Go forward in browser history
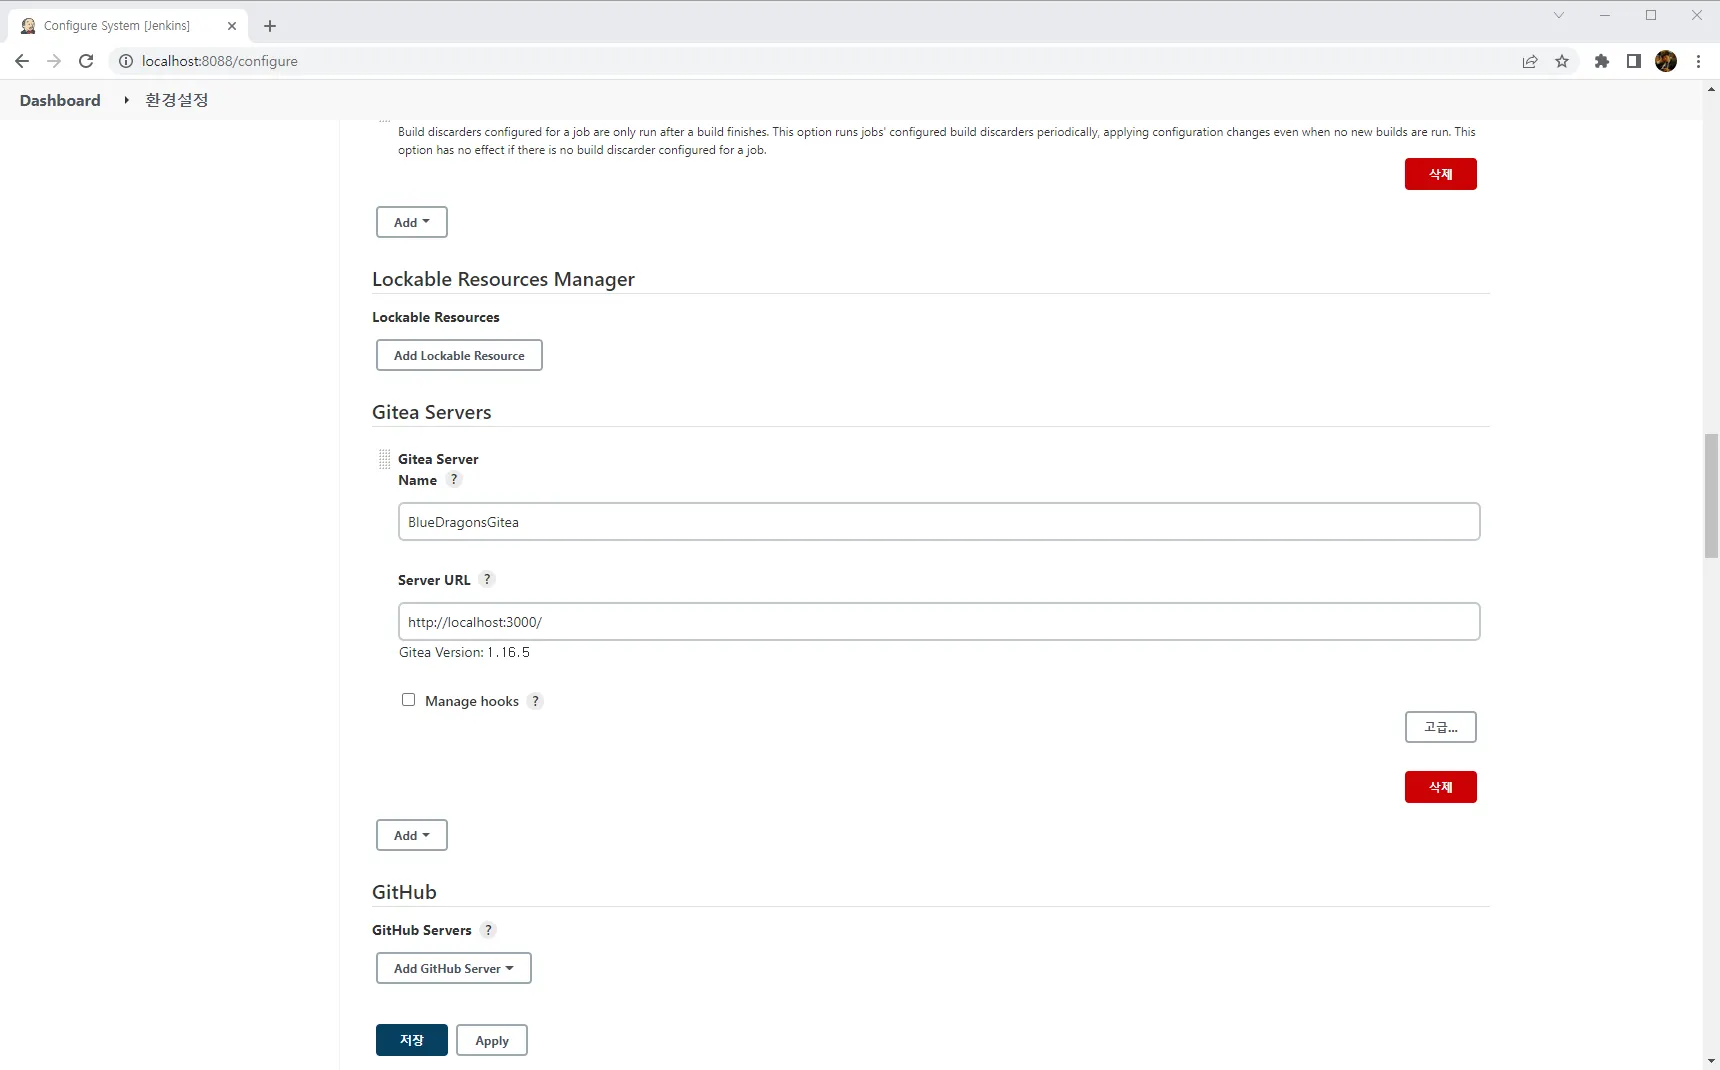The width and height of the screenshot is (1720, 1070). point(54,61)
